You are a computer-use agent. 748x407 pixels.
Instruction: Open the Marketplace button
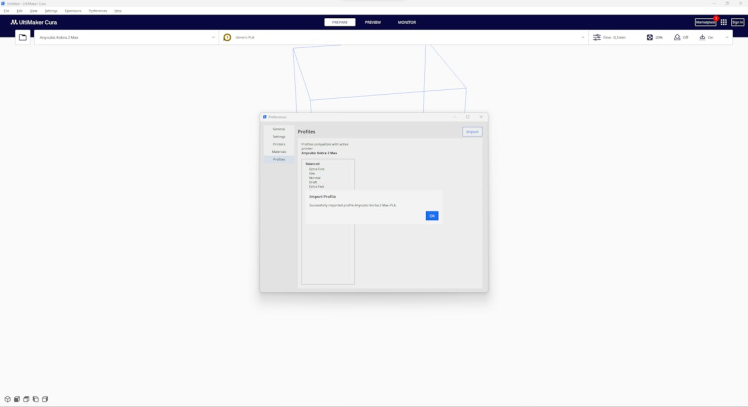pyautogui.click(x=705, y=22)
